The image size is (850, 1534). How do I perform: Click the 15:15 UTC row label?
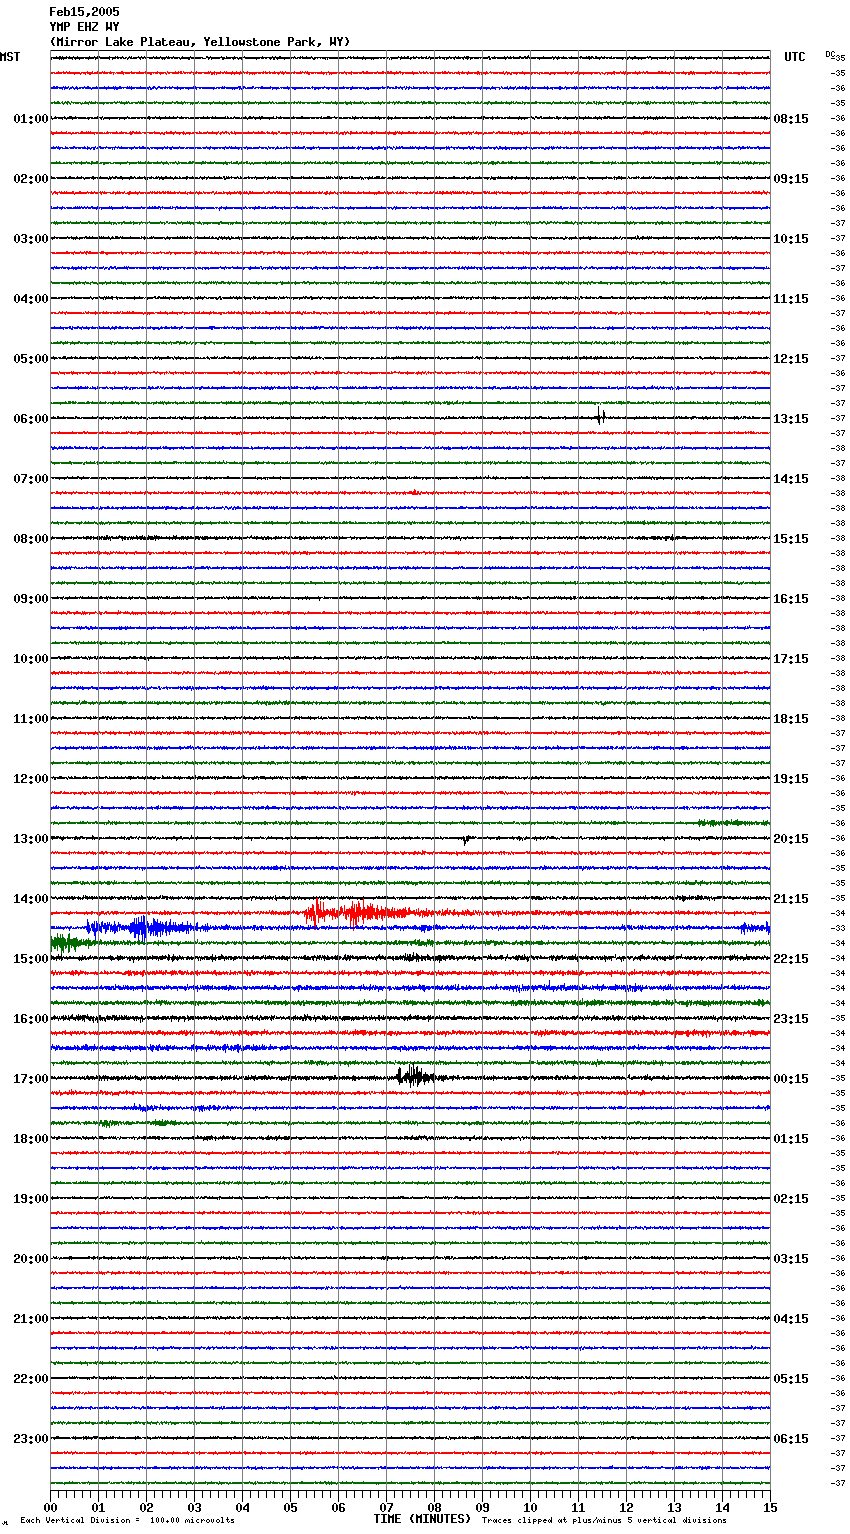(x=791, y=539)
